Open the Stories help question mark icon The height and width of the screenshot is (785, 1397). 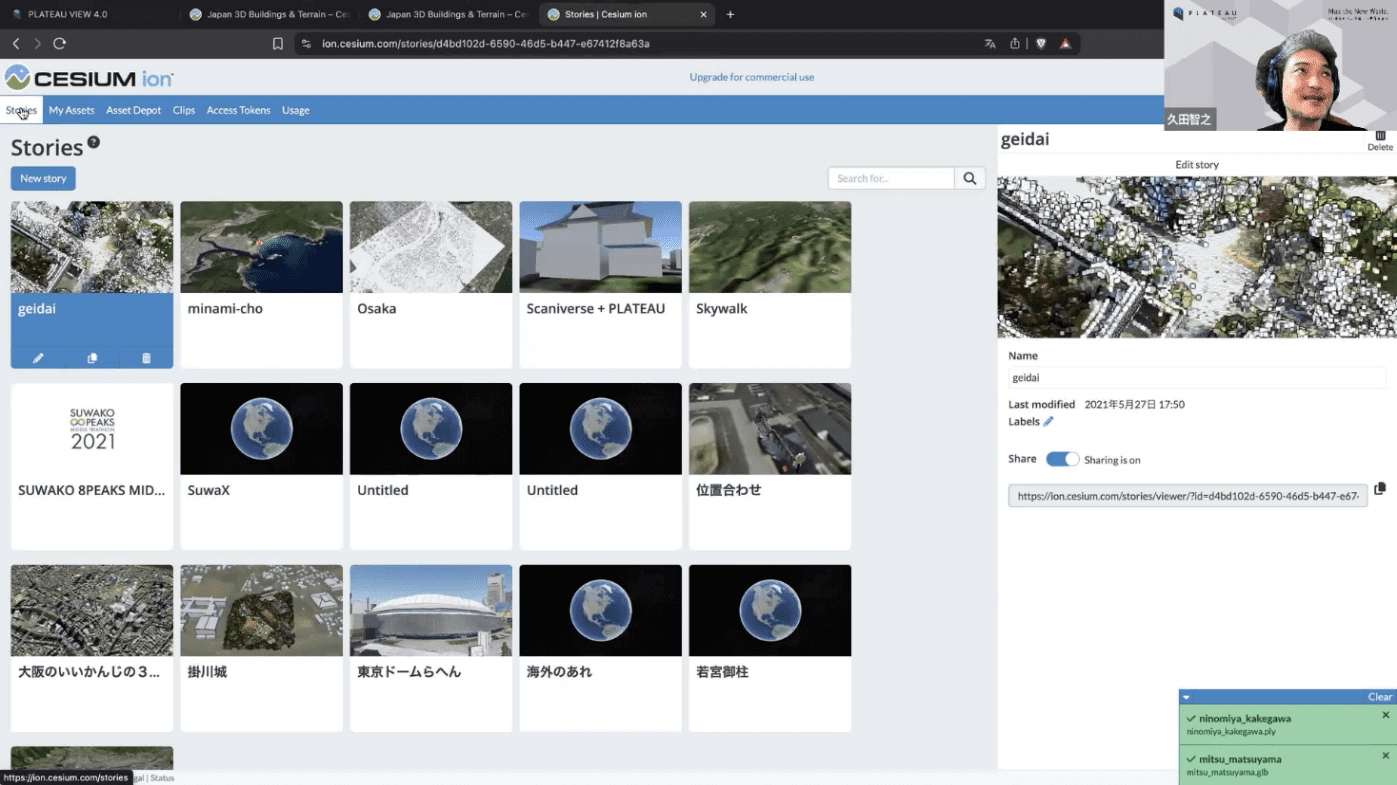(x=93, y=142)
